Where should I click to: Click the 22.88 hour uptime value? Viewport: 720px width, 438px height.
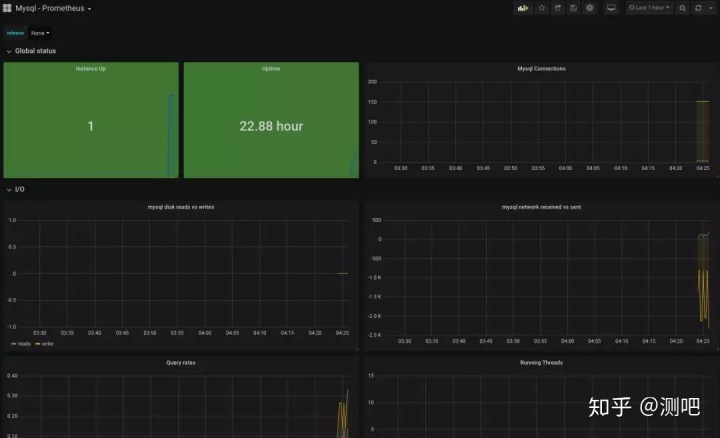coord(271,126)
